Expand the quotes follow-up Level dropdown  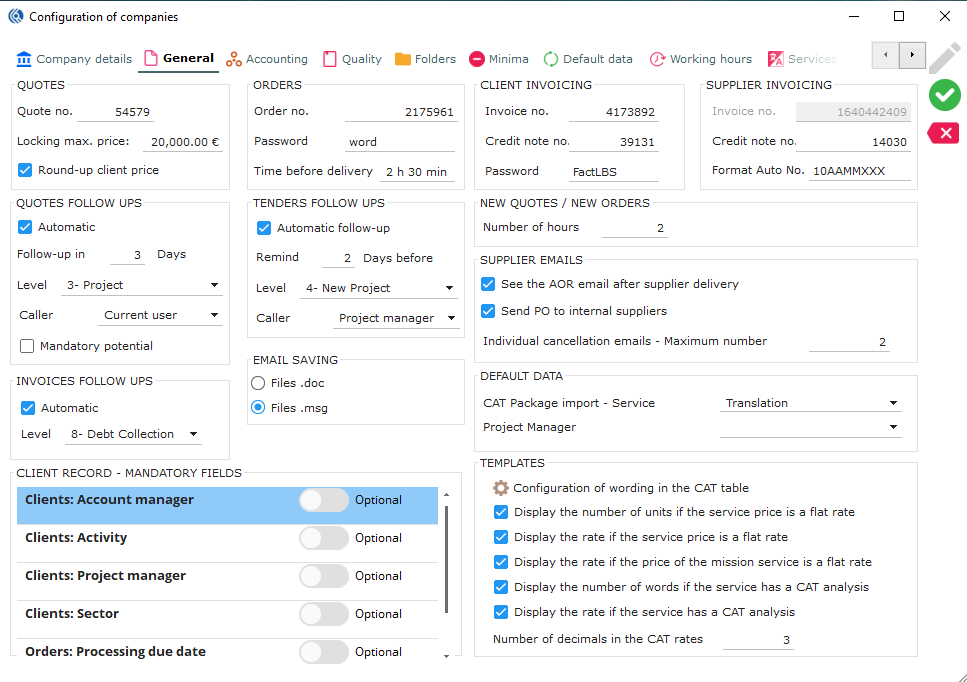pyautogui.click(x=140, y=285)
